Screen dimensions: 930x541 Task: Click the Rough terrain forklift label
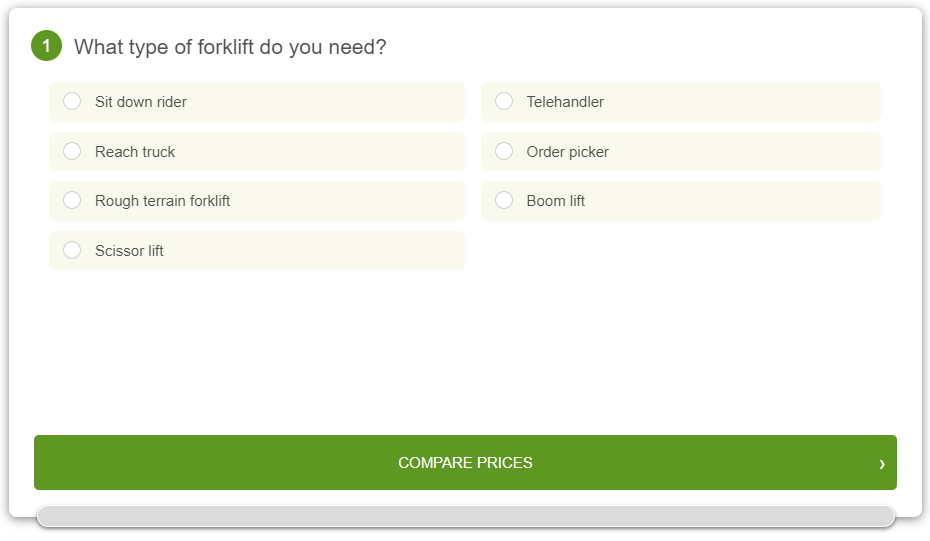coord(162,201)
